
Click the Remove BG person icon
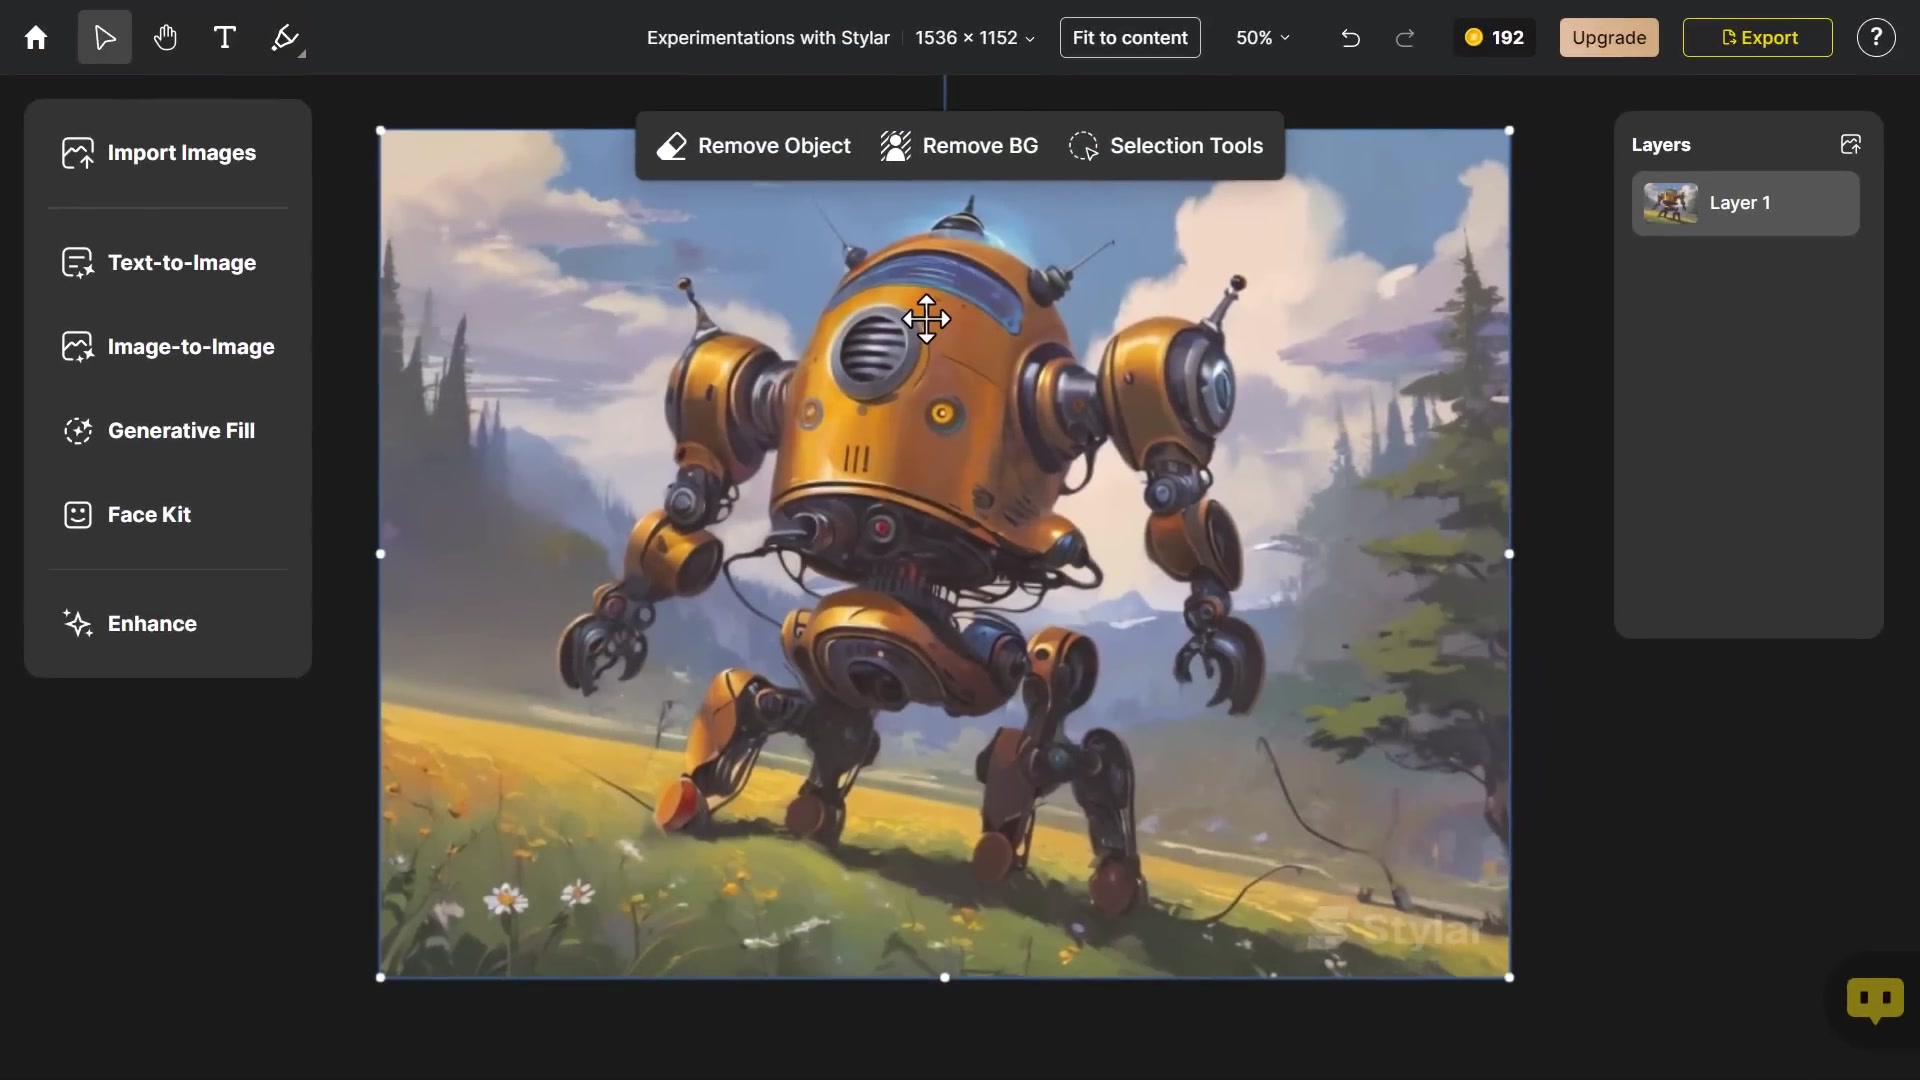[x=895, y=146]
